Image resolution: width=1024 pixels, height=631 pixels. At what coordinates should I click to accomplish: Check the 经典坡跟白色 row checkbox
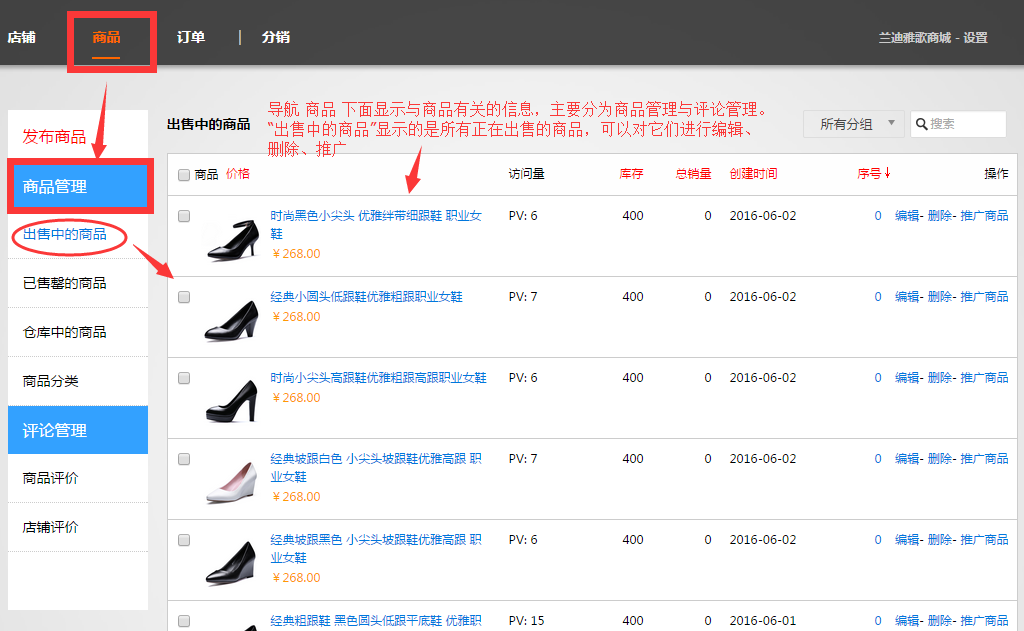(184, 459)
